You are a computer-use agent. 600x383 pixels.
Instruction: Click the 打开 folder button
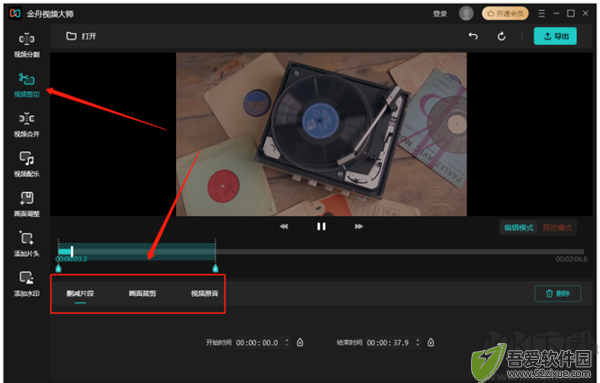[81, 36]
